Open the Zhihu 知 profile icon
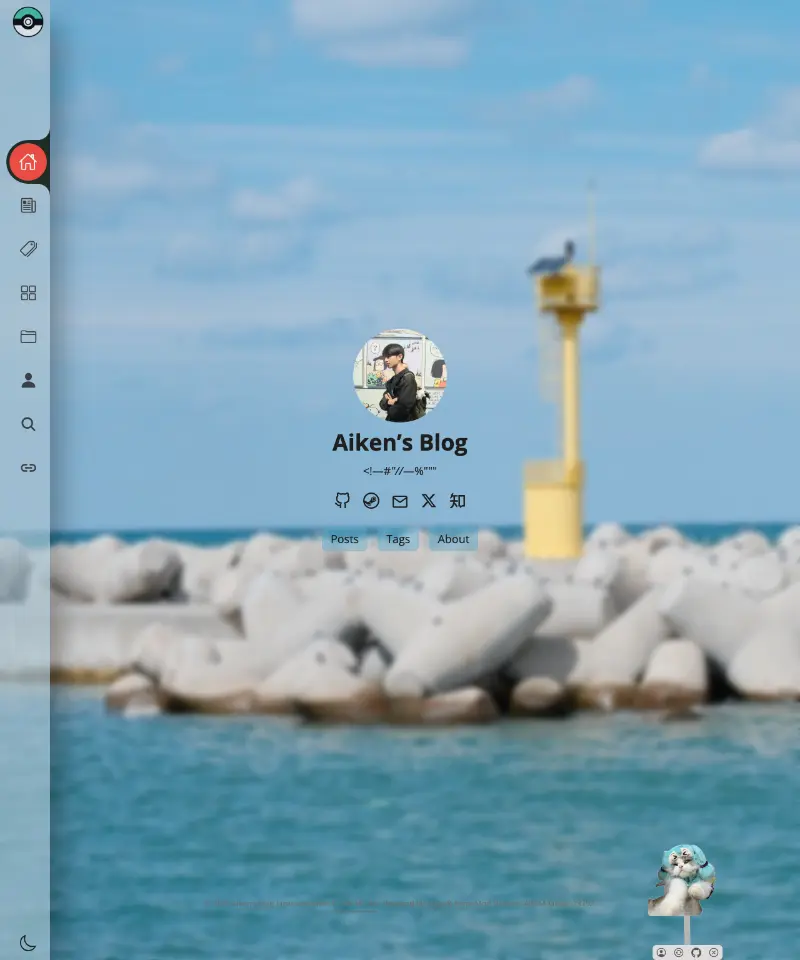The height and width of the screenshot is (960, 800). pyautogui.click(x=457, y=501)
